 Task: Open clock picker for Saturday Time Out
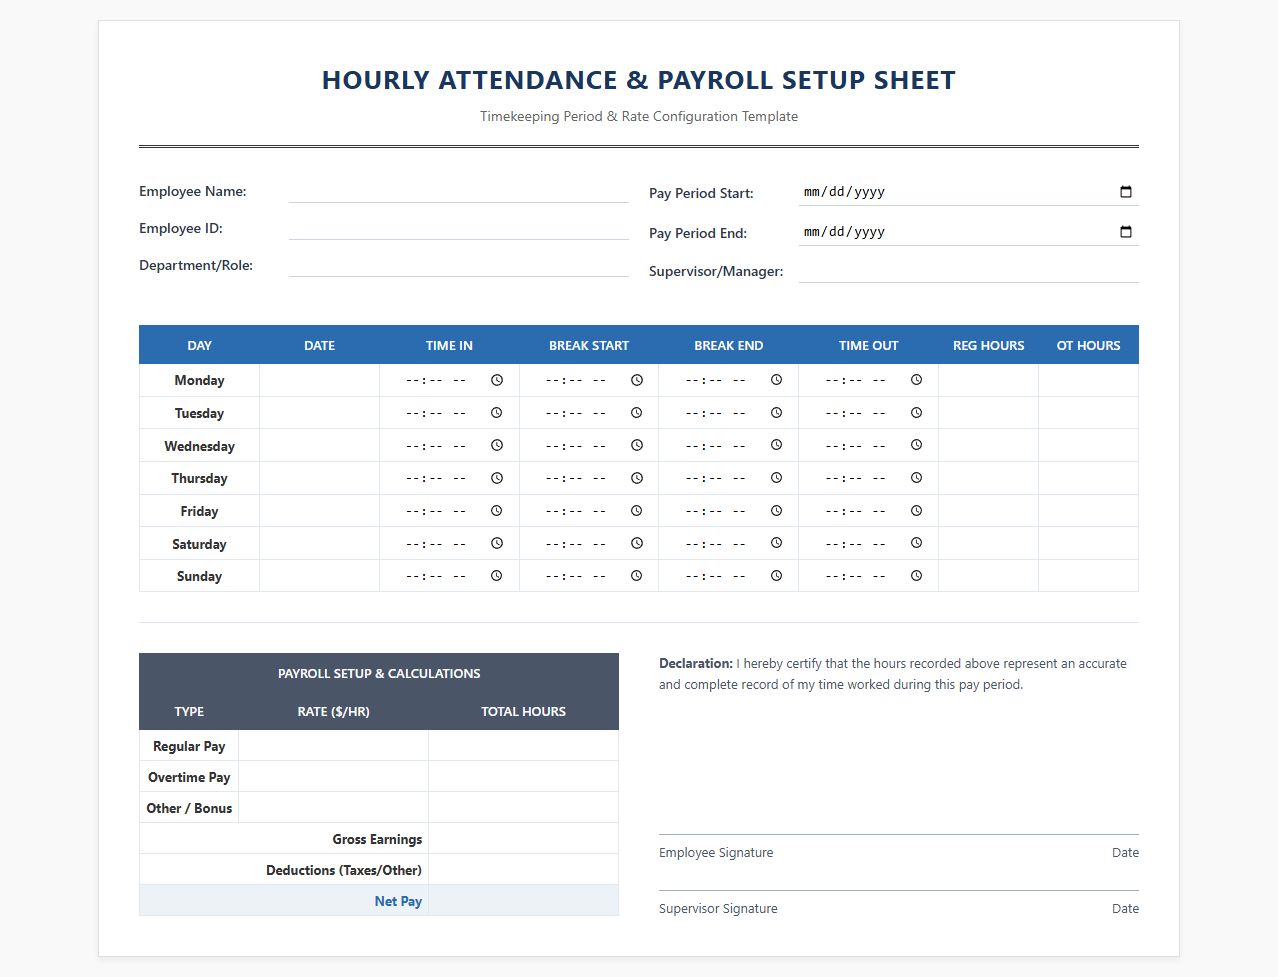[917, 543]
